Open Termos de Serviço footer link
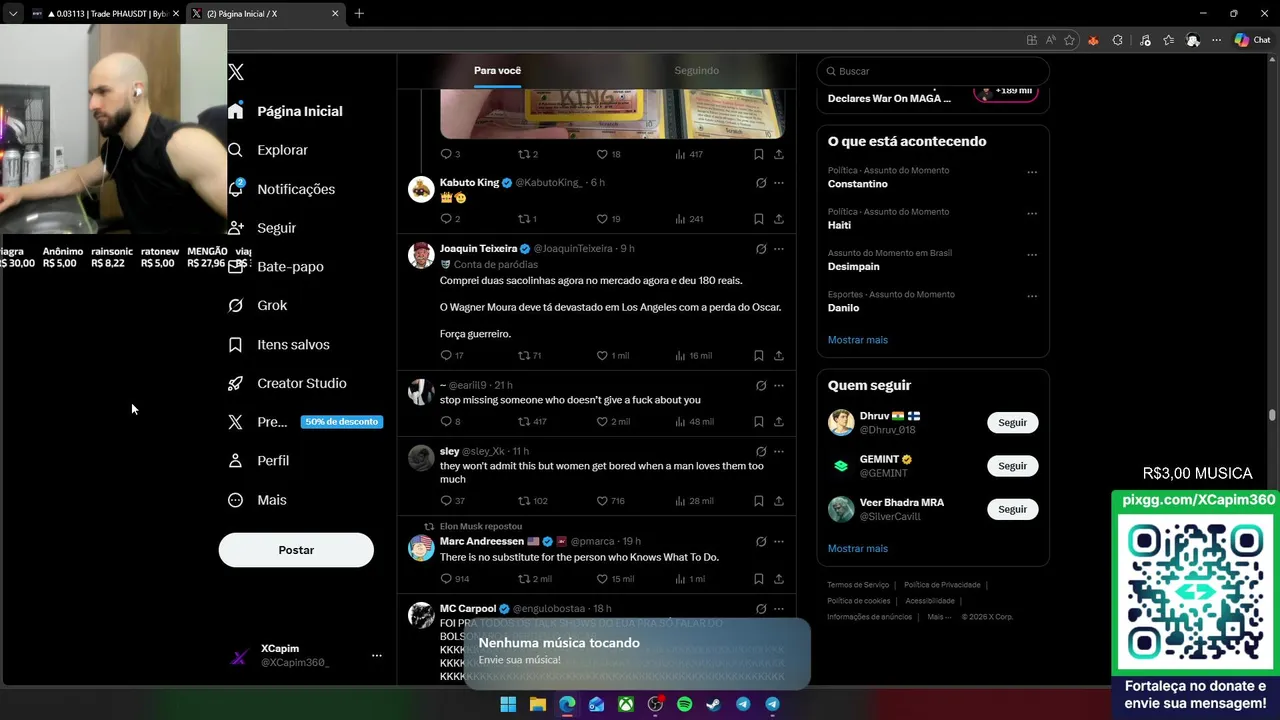 click(x=857, y=585)
